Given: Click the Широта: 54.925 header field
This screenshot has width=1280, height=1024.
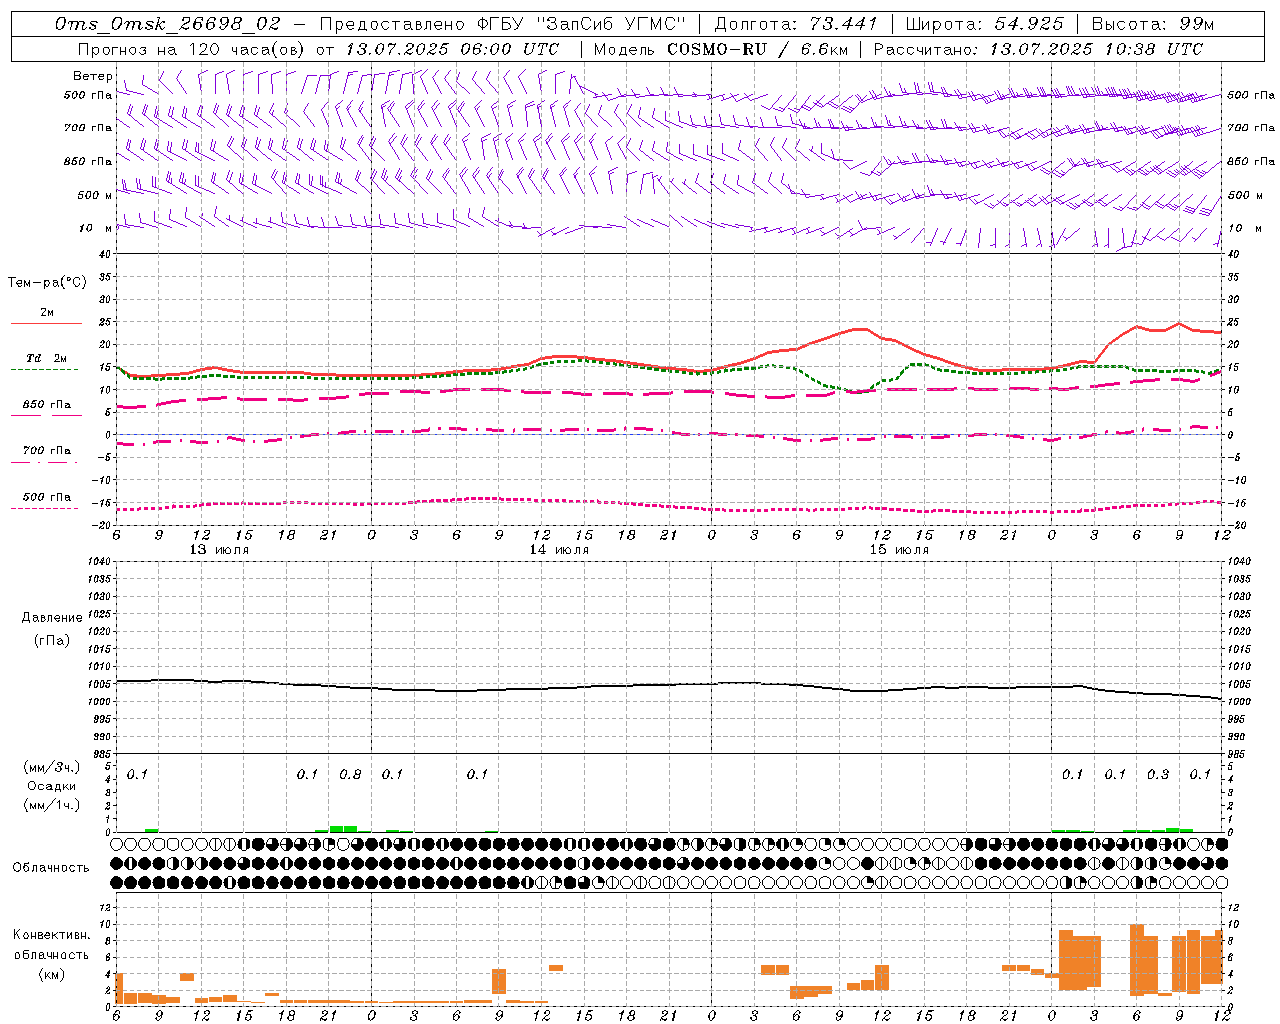Looking at the screenshot, I should click(984, 24).
